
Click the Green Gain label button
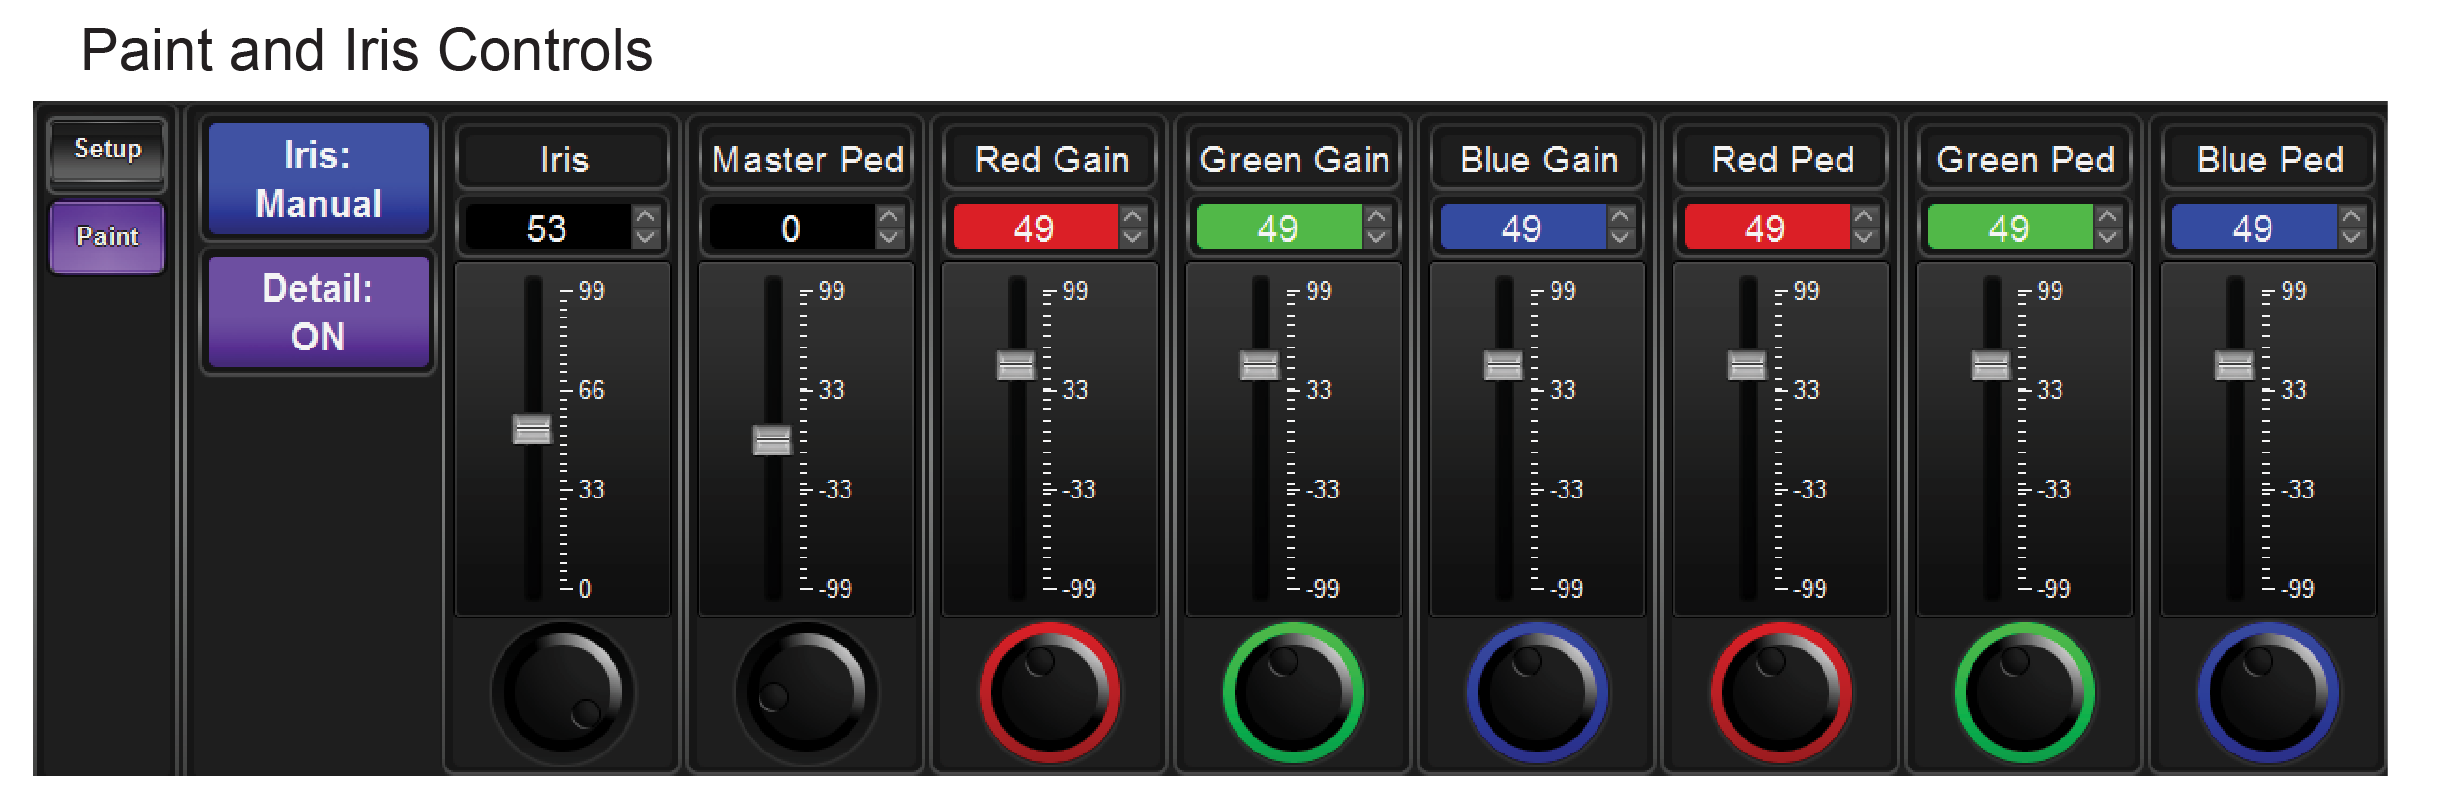(x=1294, y=159)
